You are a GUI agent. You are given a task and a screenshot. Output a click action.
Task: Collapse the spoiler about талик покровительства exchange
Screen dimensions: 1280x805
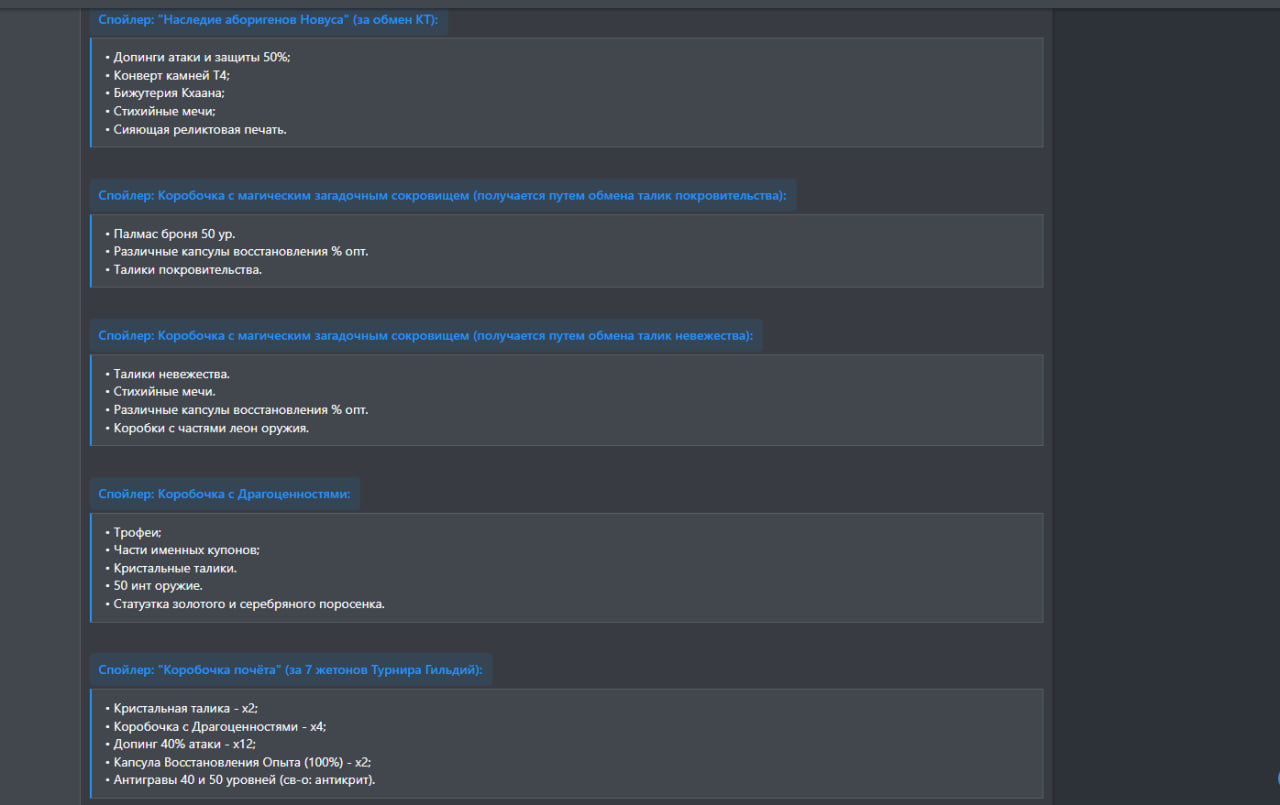(x=442, y=195)
